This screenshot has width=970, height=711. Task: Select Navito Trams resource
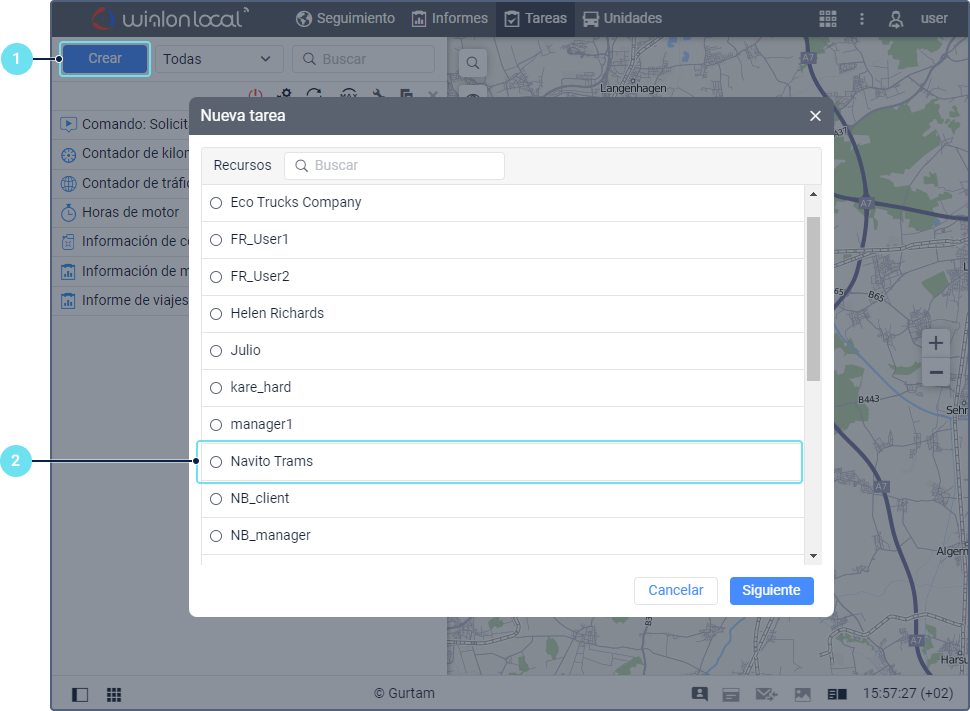pyautogui.click(x=502, y=462)
